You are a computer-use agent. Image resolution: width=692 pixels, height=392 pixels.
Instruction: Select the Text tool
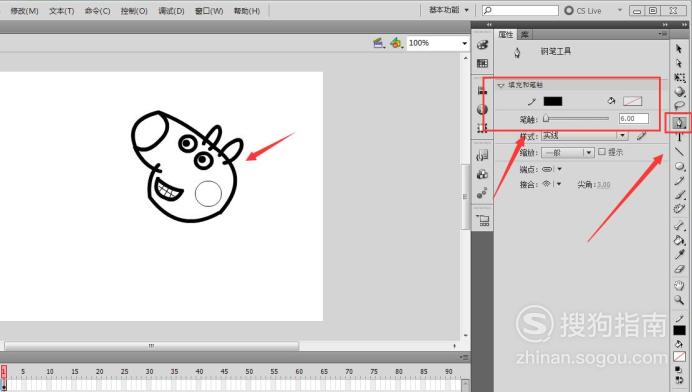click(x=679, y=137)
